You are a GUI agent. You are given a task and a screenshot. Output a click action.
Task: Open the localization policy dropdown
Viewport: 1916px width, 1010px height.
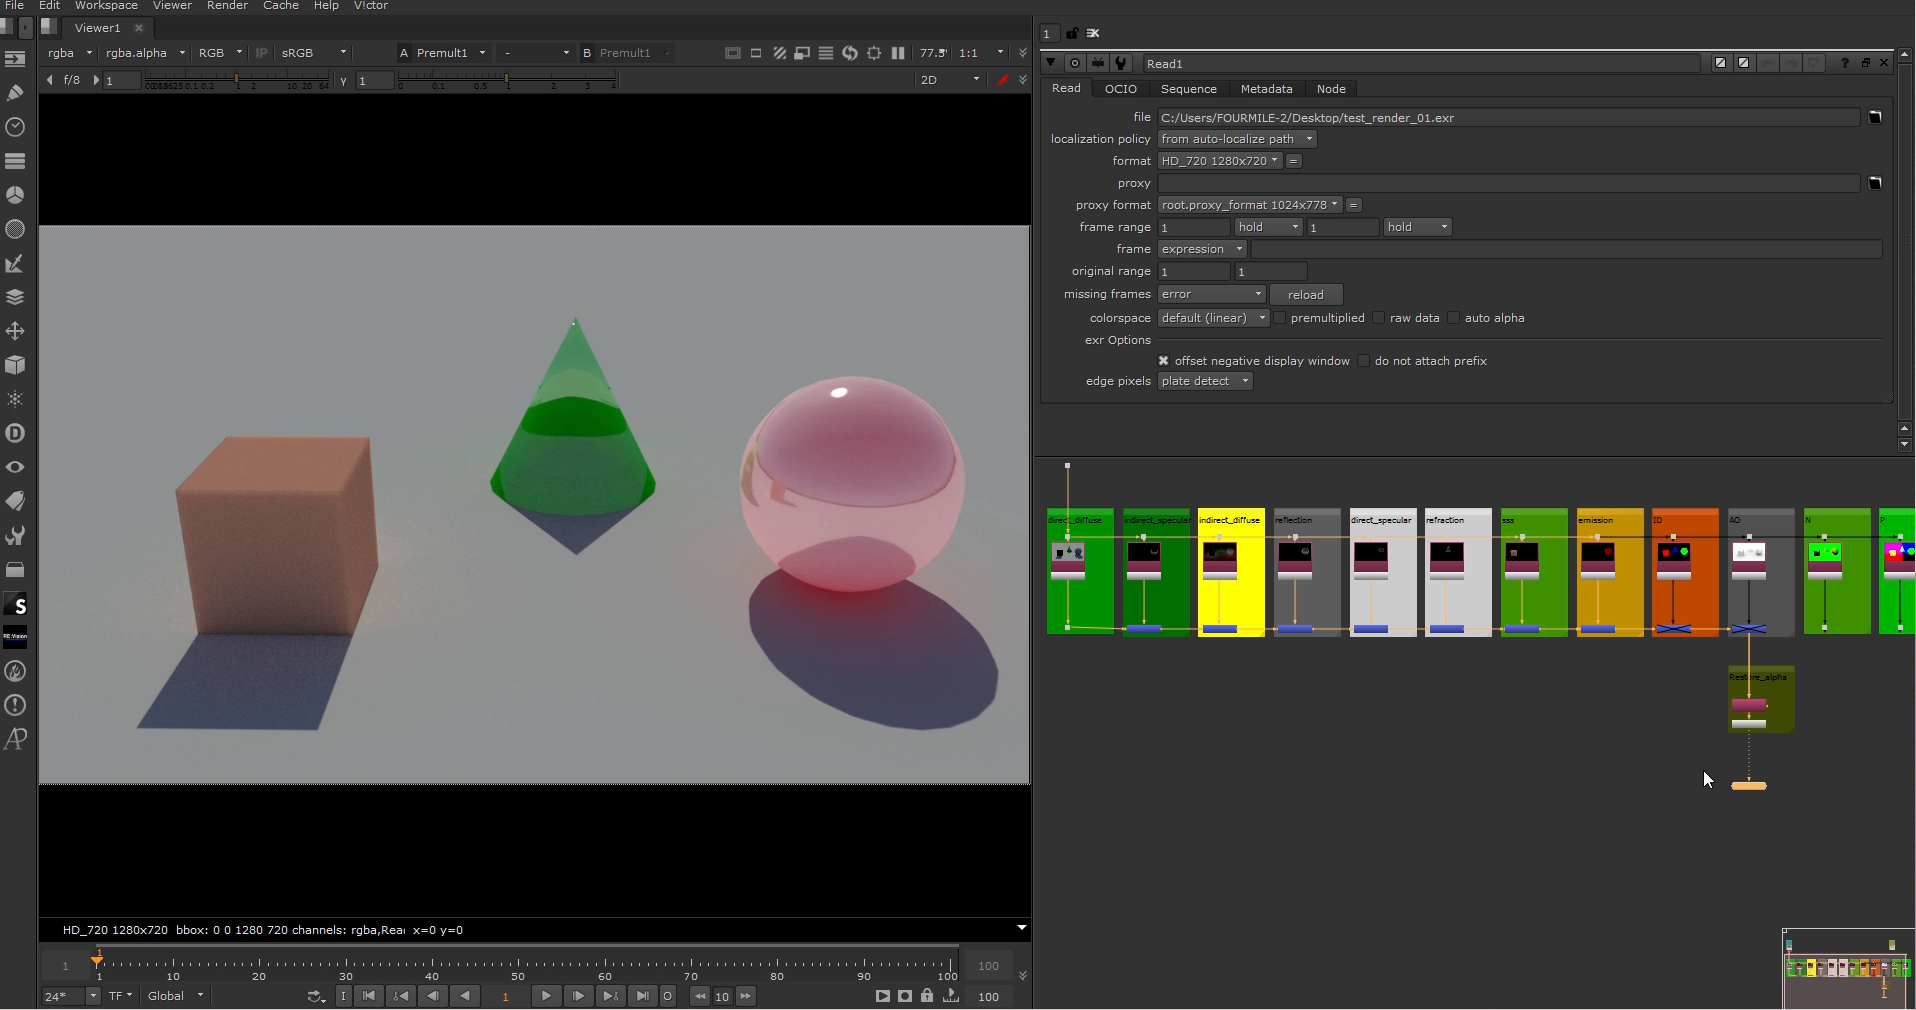pos(1236,139)
